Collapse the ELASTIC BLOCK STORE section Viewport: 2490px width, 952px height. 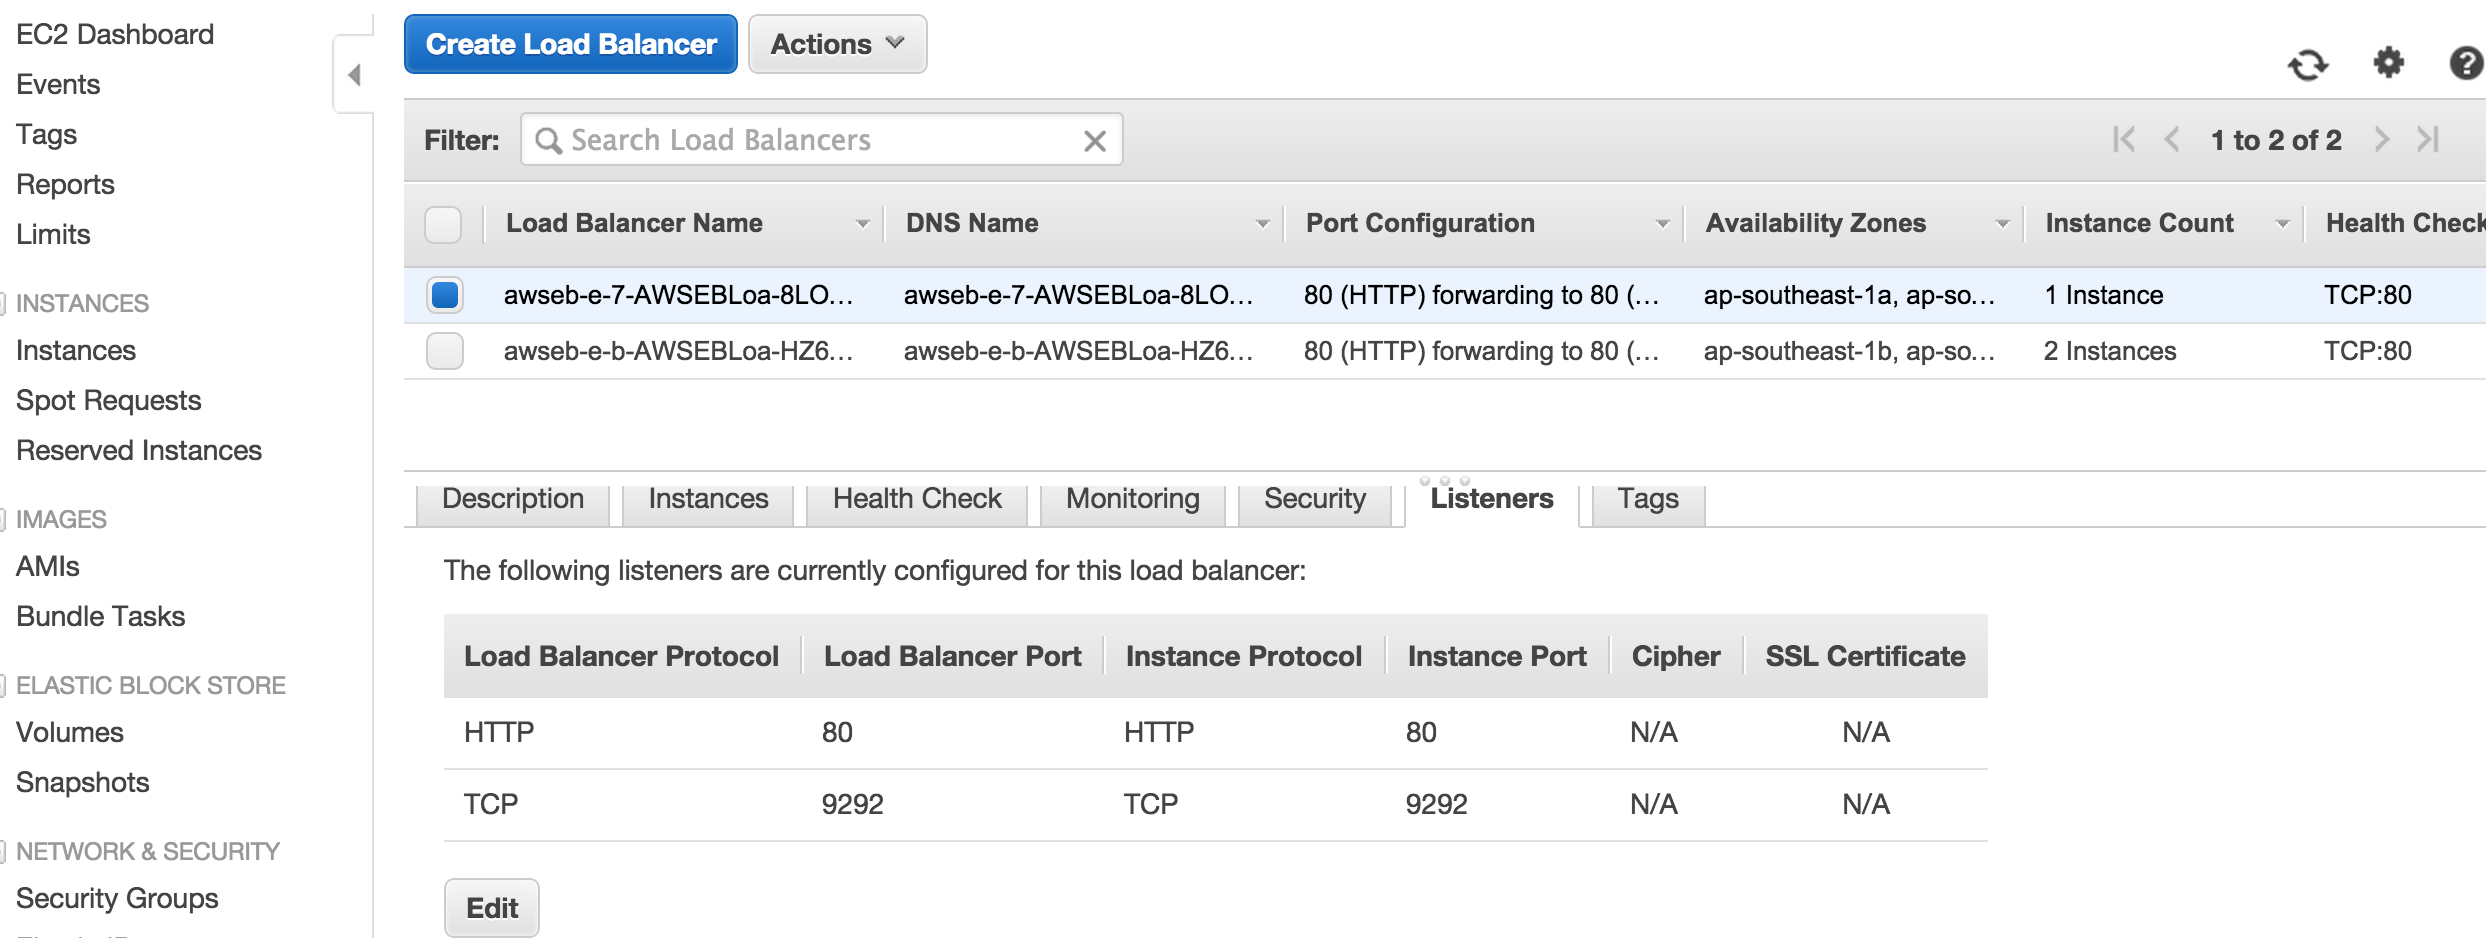(4, 685)
